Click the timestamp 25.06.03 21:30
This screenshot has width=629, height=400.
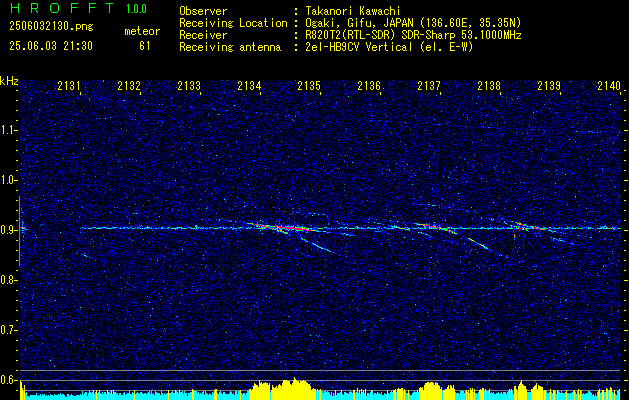tap(51, 46)
